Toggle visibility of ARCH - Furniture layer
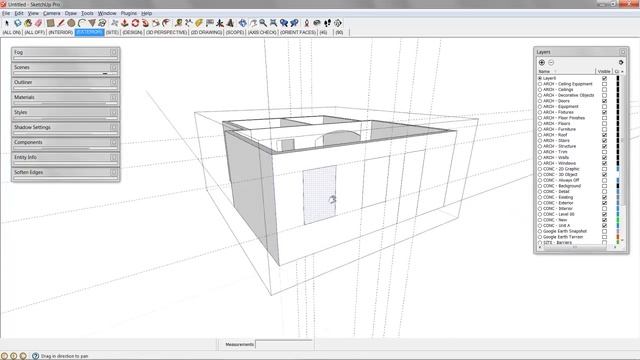Viewport: 640px width, 360px height. [604, 129]
